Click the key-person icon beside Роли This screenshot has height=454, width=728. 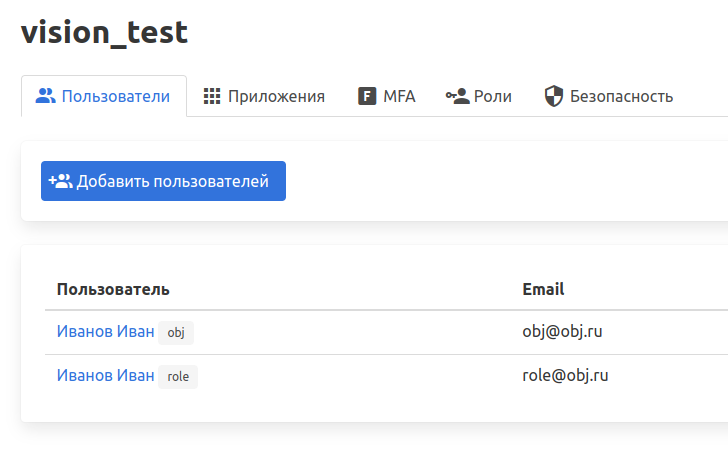click(458, 97)
